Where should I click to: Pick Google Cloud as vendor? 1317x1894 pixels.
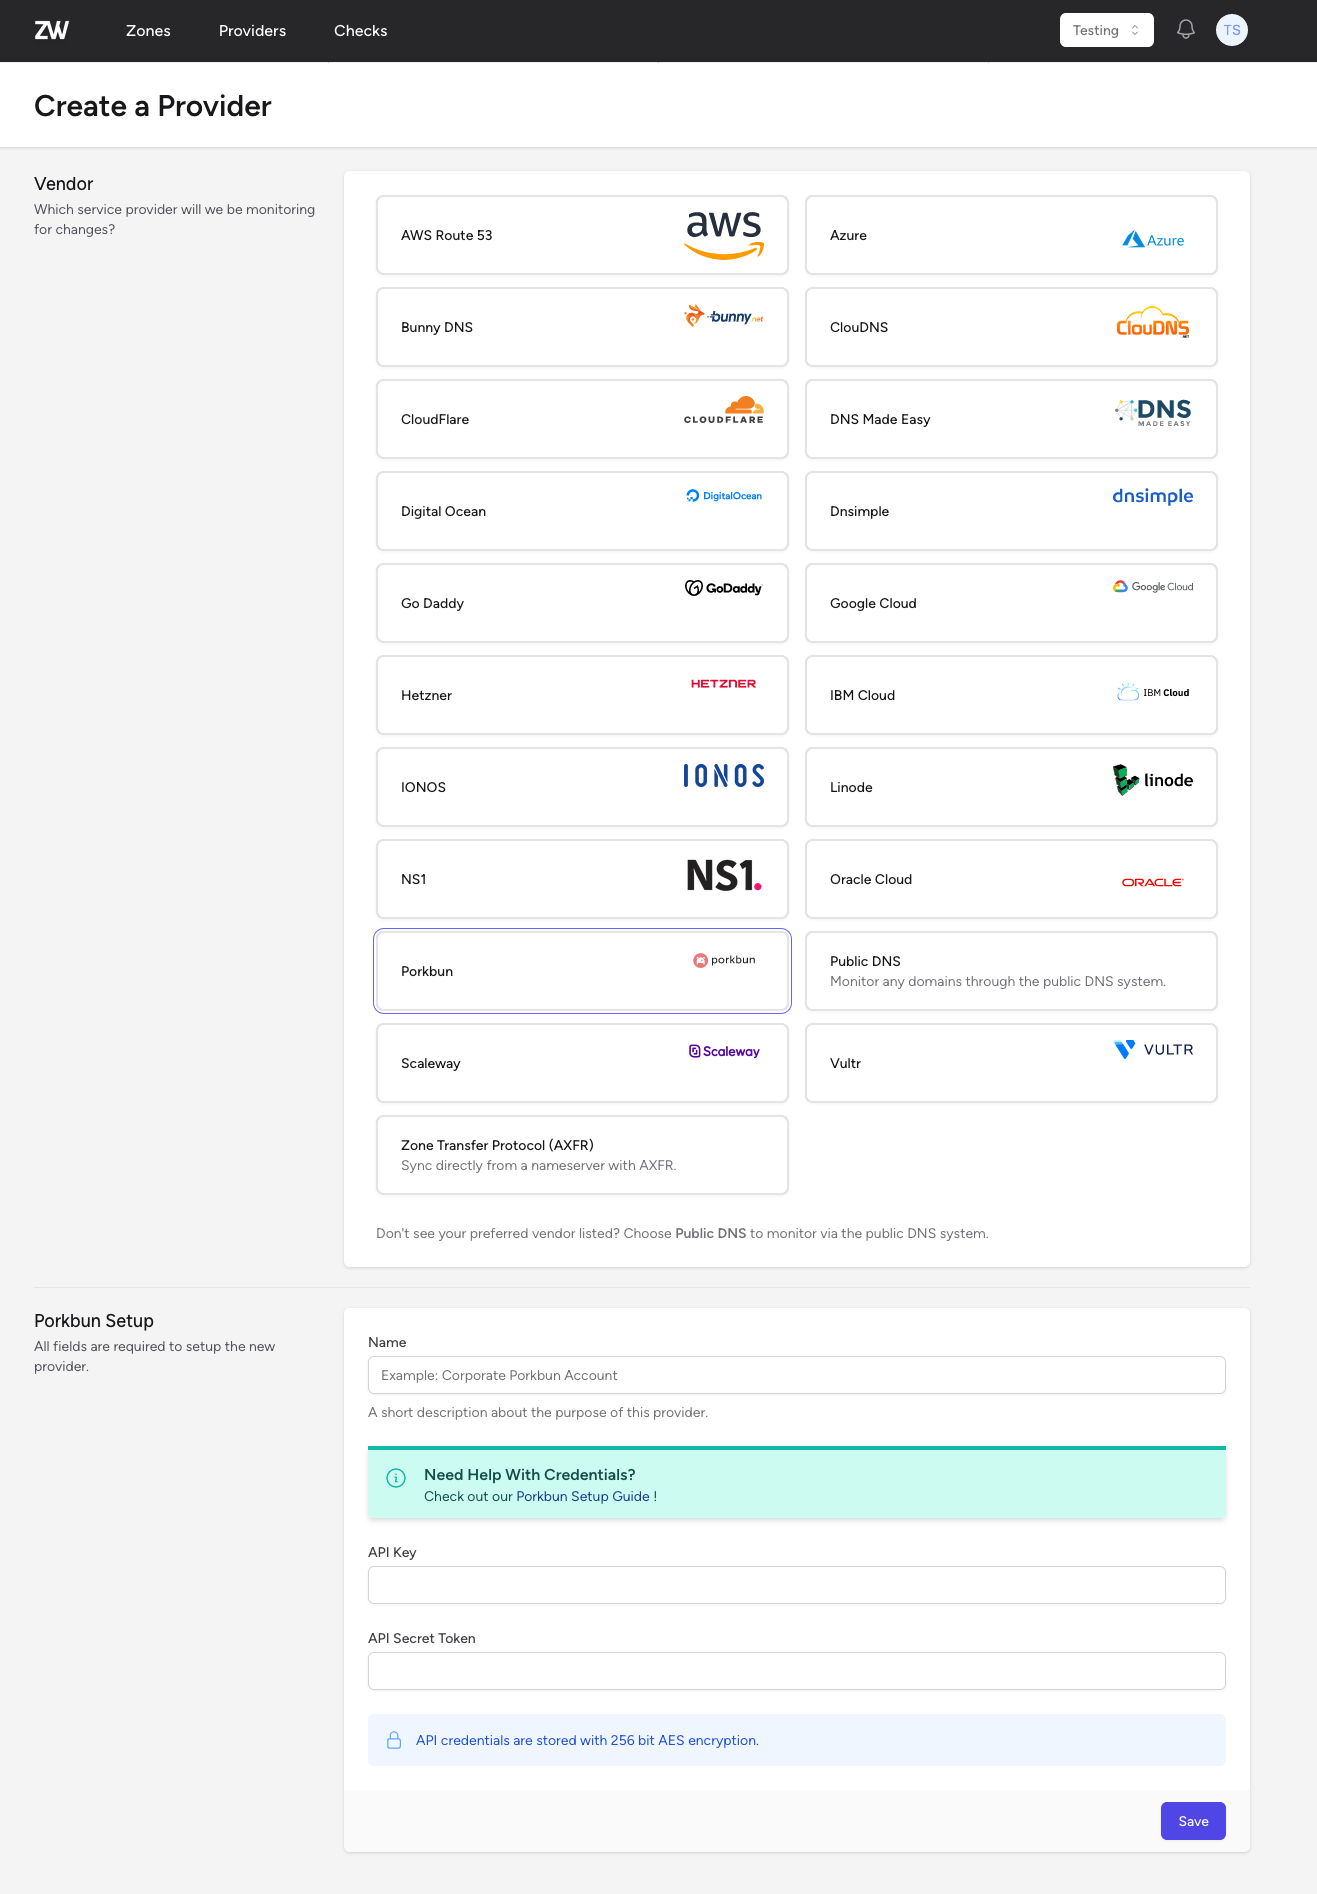coord(1010,603)
